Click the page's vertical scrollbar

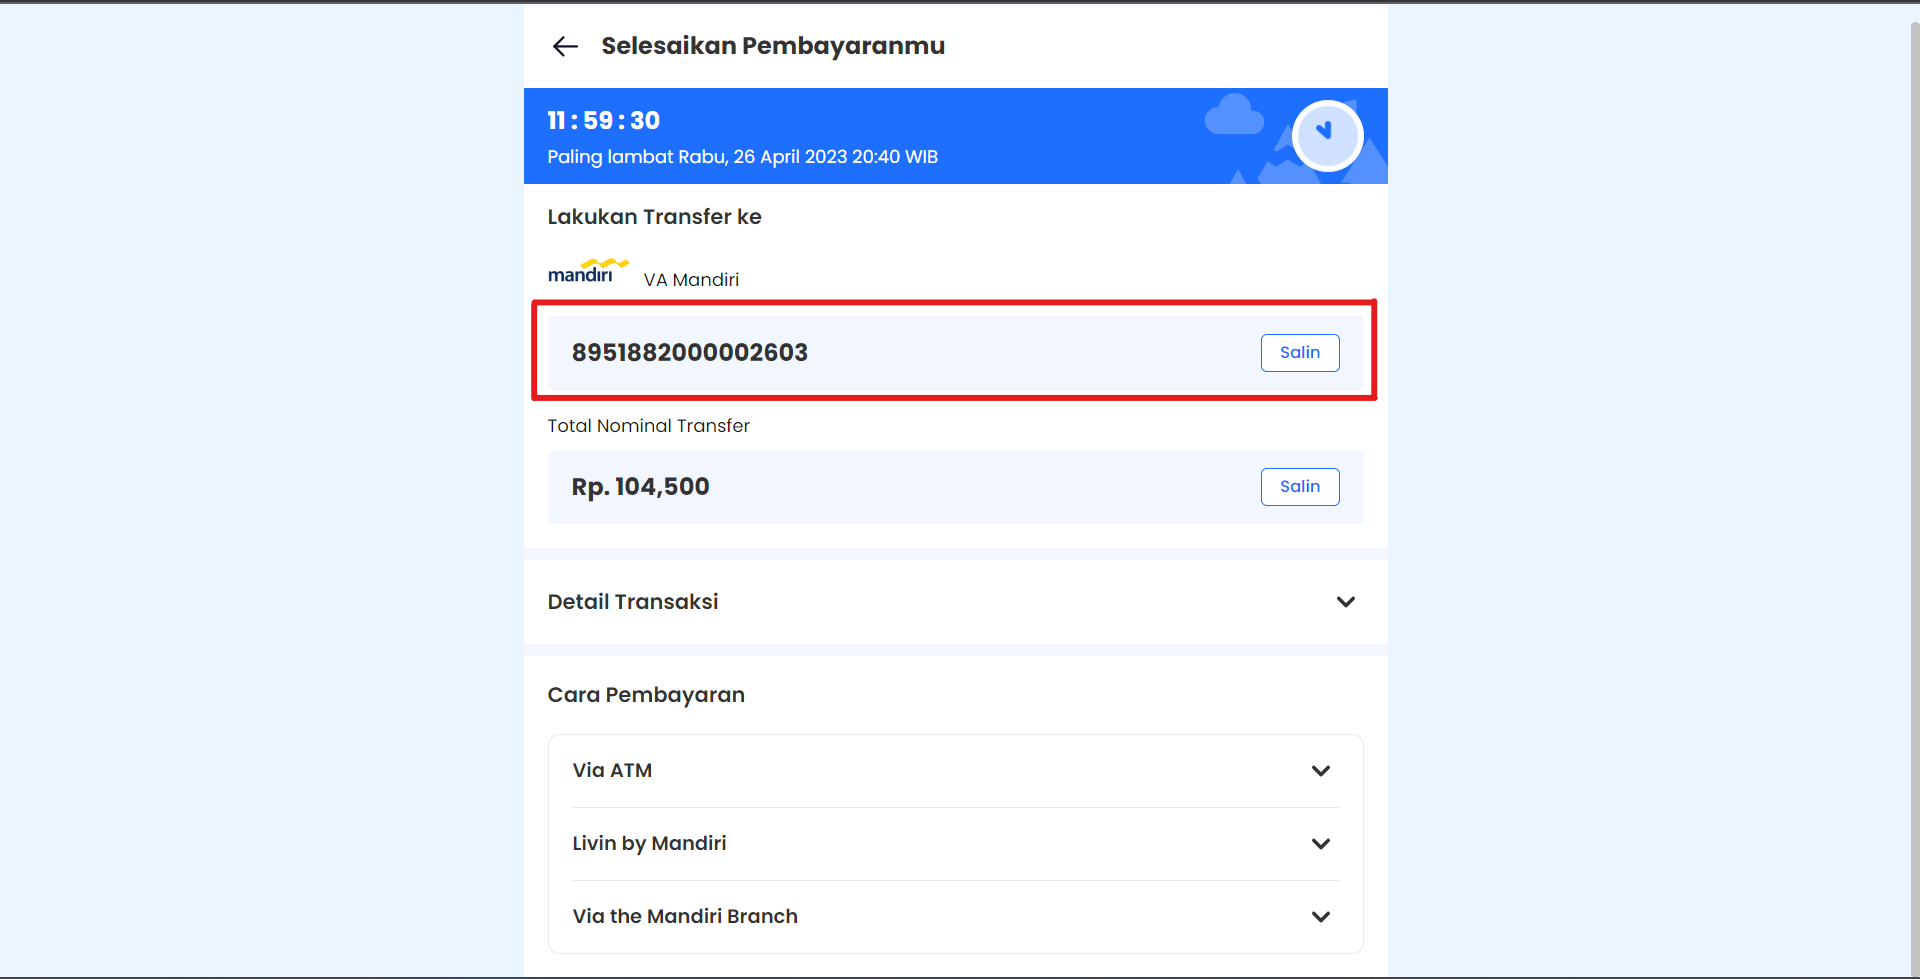(x=1913, y=490)
